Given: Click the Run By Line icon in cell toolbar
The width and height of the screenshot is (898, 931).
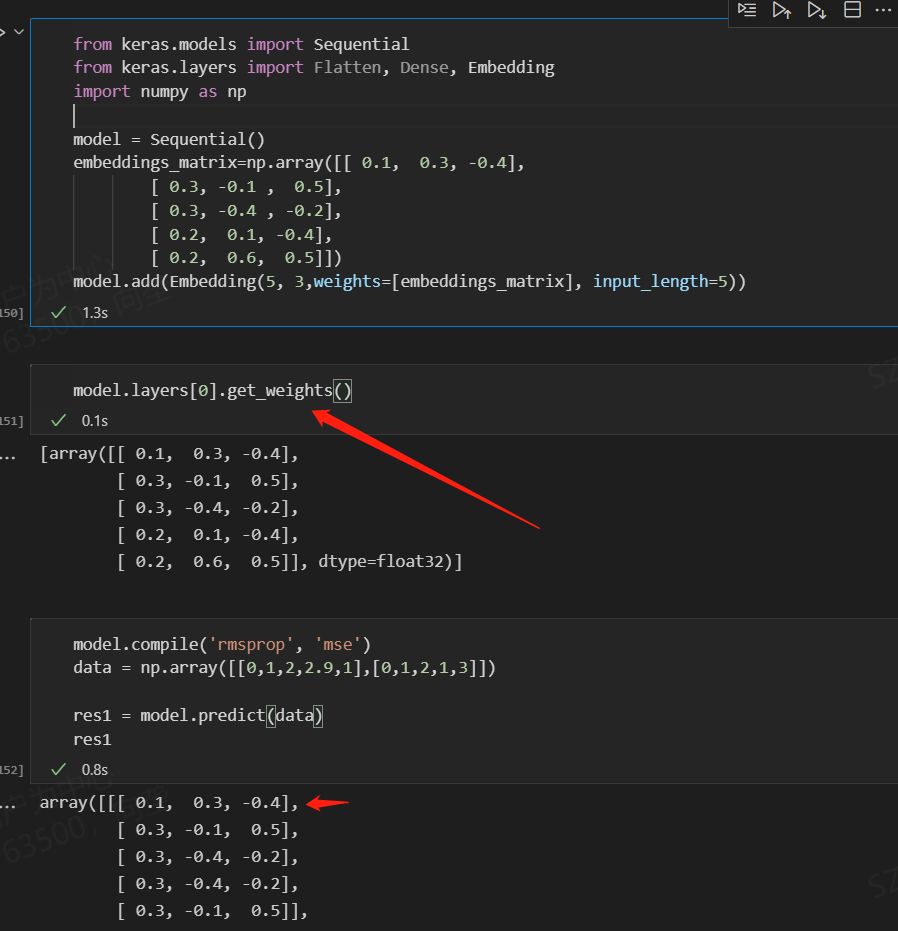Looking at the screenshot, I should pos(747,12).
